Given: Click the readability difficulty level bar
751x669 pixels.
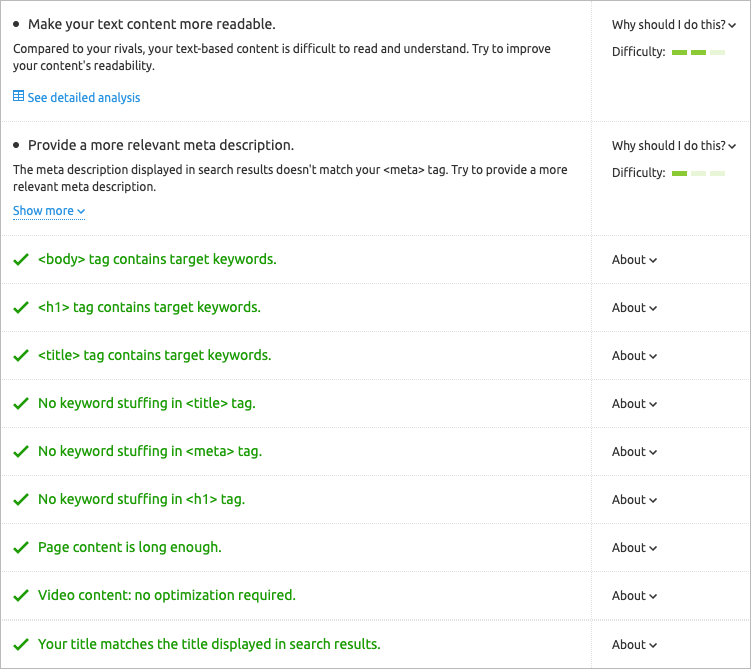Looking at the screenshot, I should (x=698, y=52).
